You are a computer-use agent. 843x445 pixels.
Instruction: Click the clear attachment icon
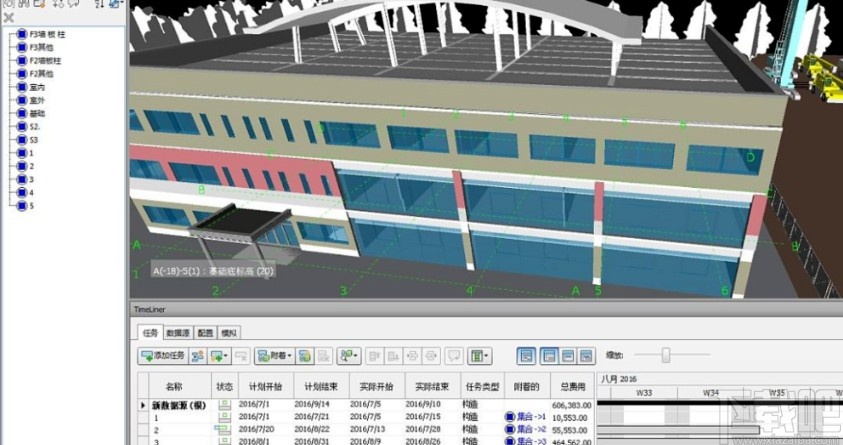click(324, 356)
